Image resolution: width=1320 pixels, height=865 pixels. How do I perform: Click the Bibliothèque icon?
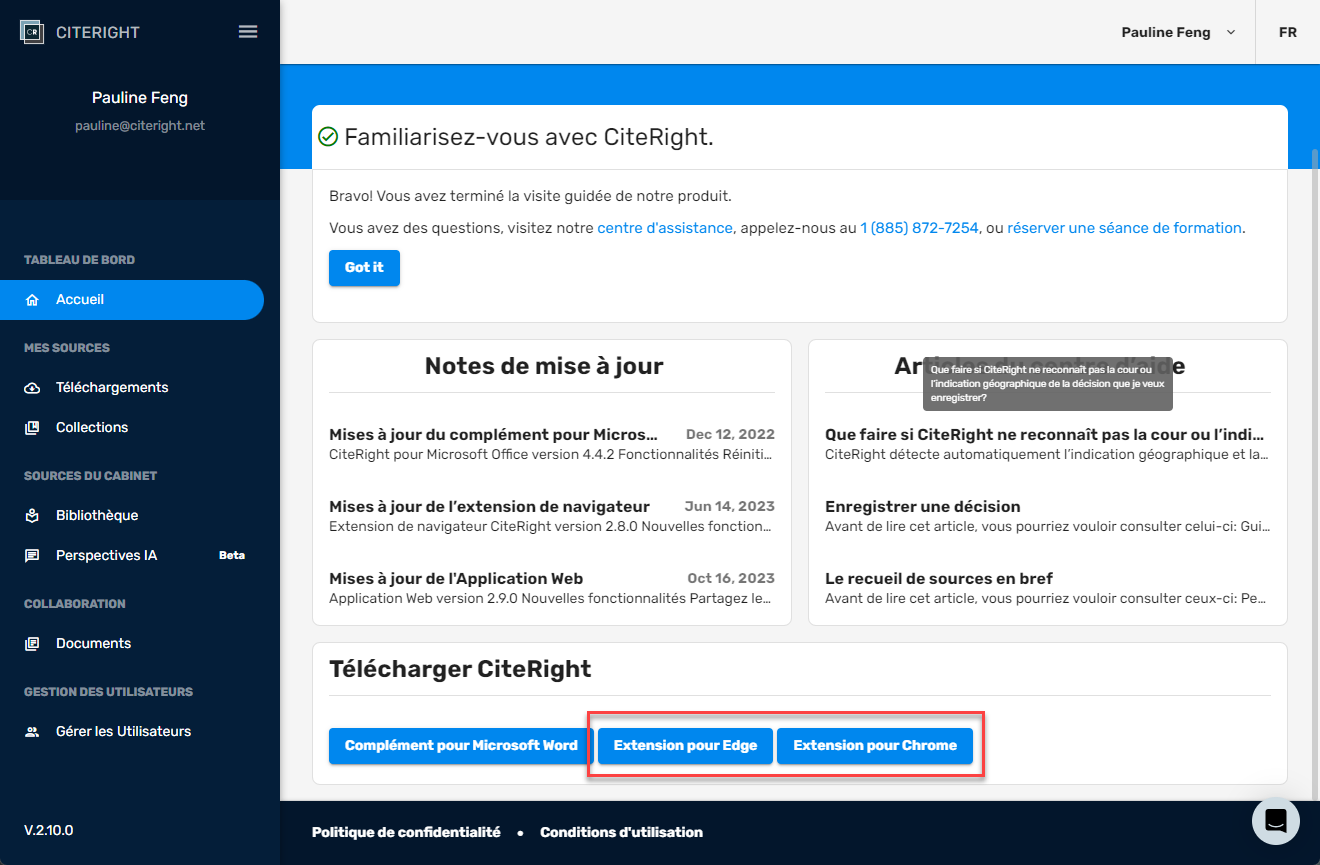33,516
